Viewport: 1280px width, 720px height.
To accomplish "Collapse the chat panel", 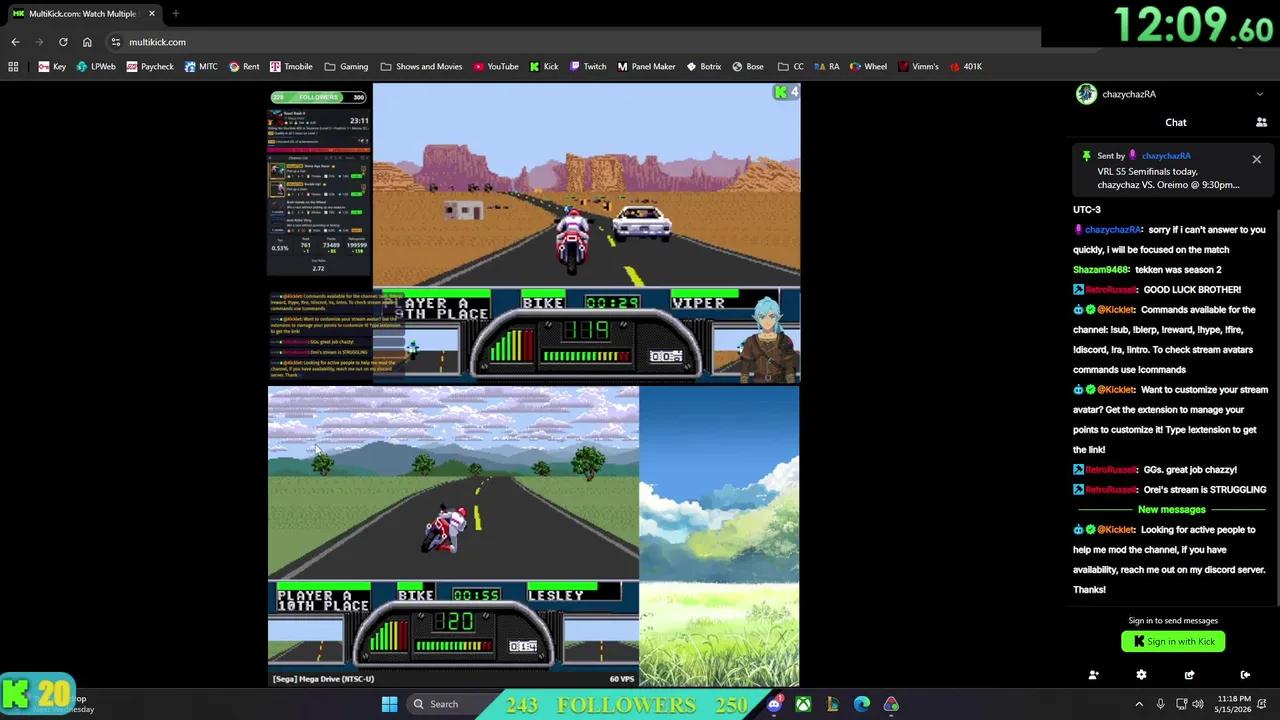I will tap(1245, 675).
